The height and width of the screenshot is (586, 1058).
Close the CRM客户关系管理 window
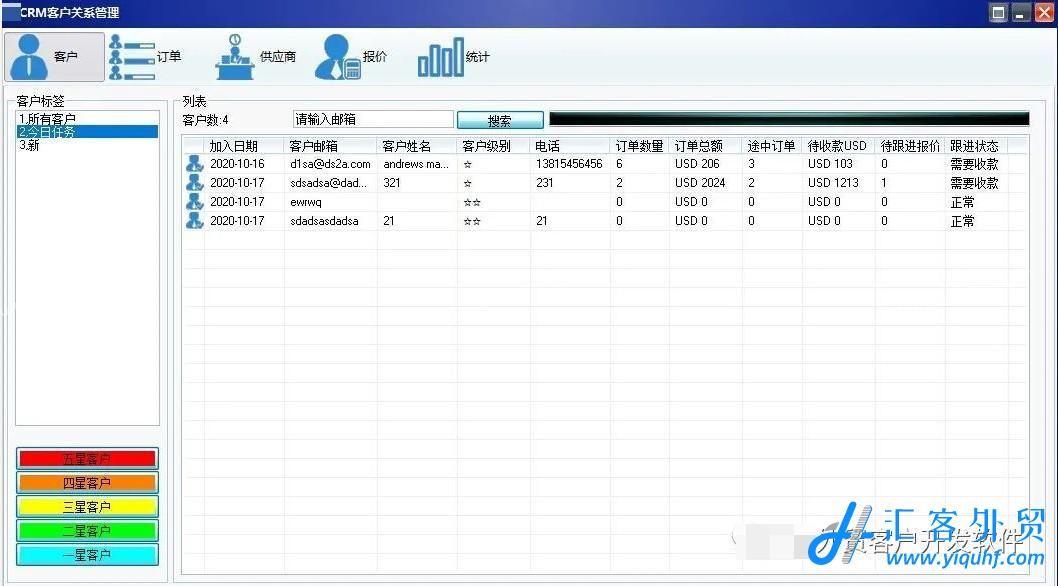[1044, 13]
